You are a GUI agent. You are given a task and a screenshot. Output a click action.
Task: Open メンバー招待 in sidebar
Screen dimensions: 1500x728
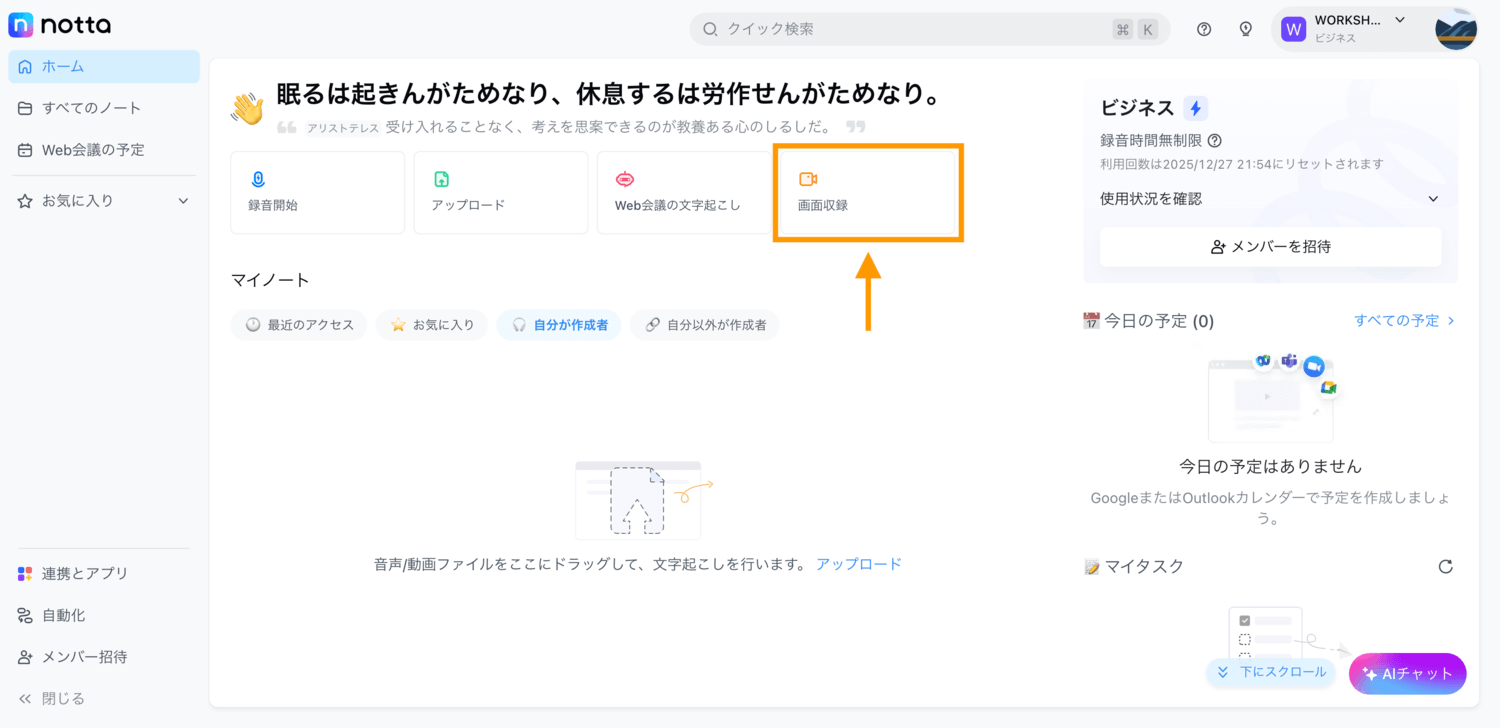click(104, 657)
